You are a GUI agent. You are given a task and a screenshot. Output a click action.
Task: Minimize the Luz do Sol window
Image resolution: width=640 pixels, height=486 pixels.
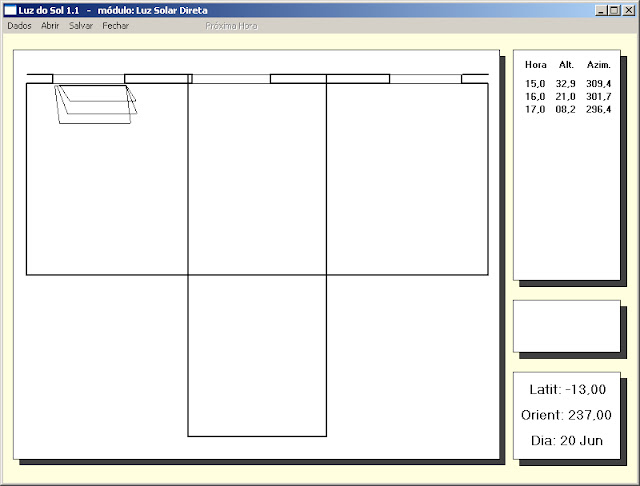pyautogui.click(x=600, y=10)
